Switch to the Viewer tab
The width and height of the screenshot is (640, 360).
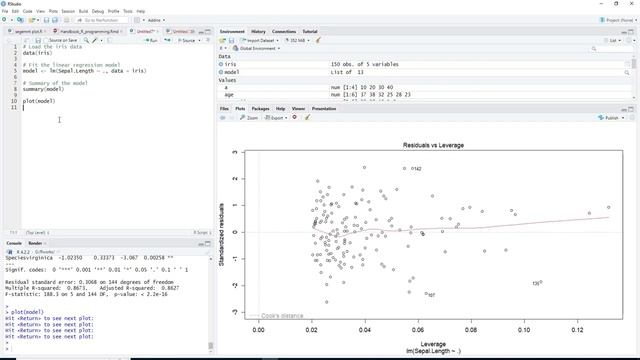coord(298,109)
